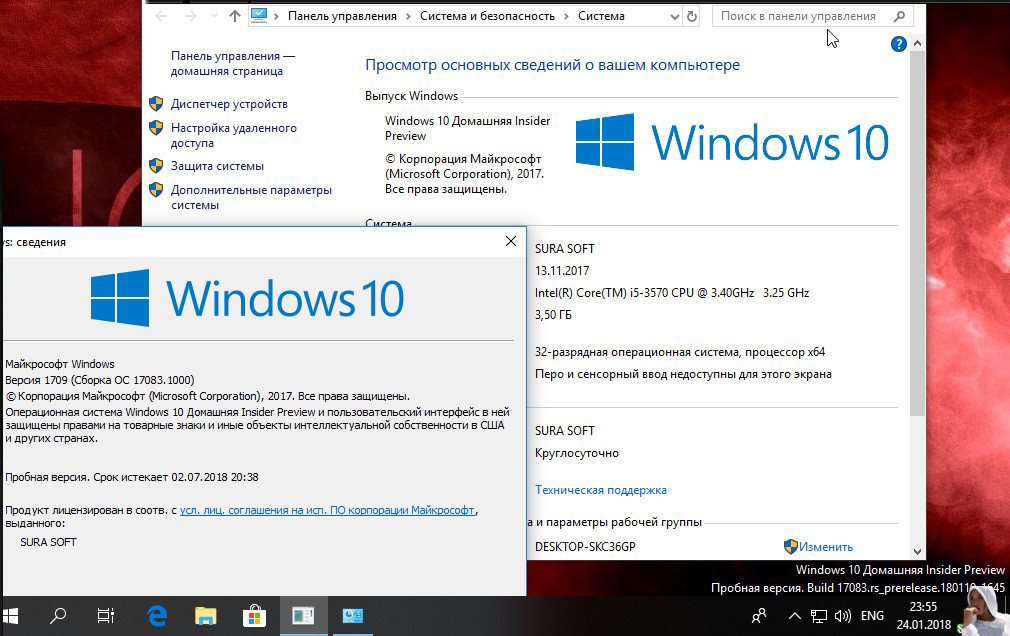Click the vertical scrollbar thumb
Viewport: 1010px width, 636px height.
(917, 232)
